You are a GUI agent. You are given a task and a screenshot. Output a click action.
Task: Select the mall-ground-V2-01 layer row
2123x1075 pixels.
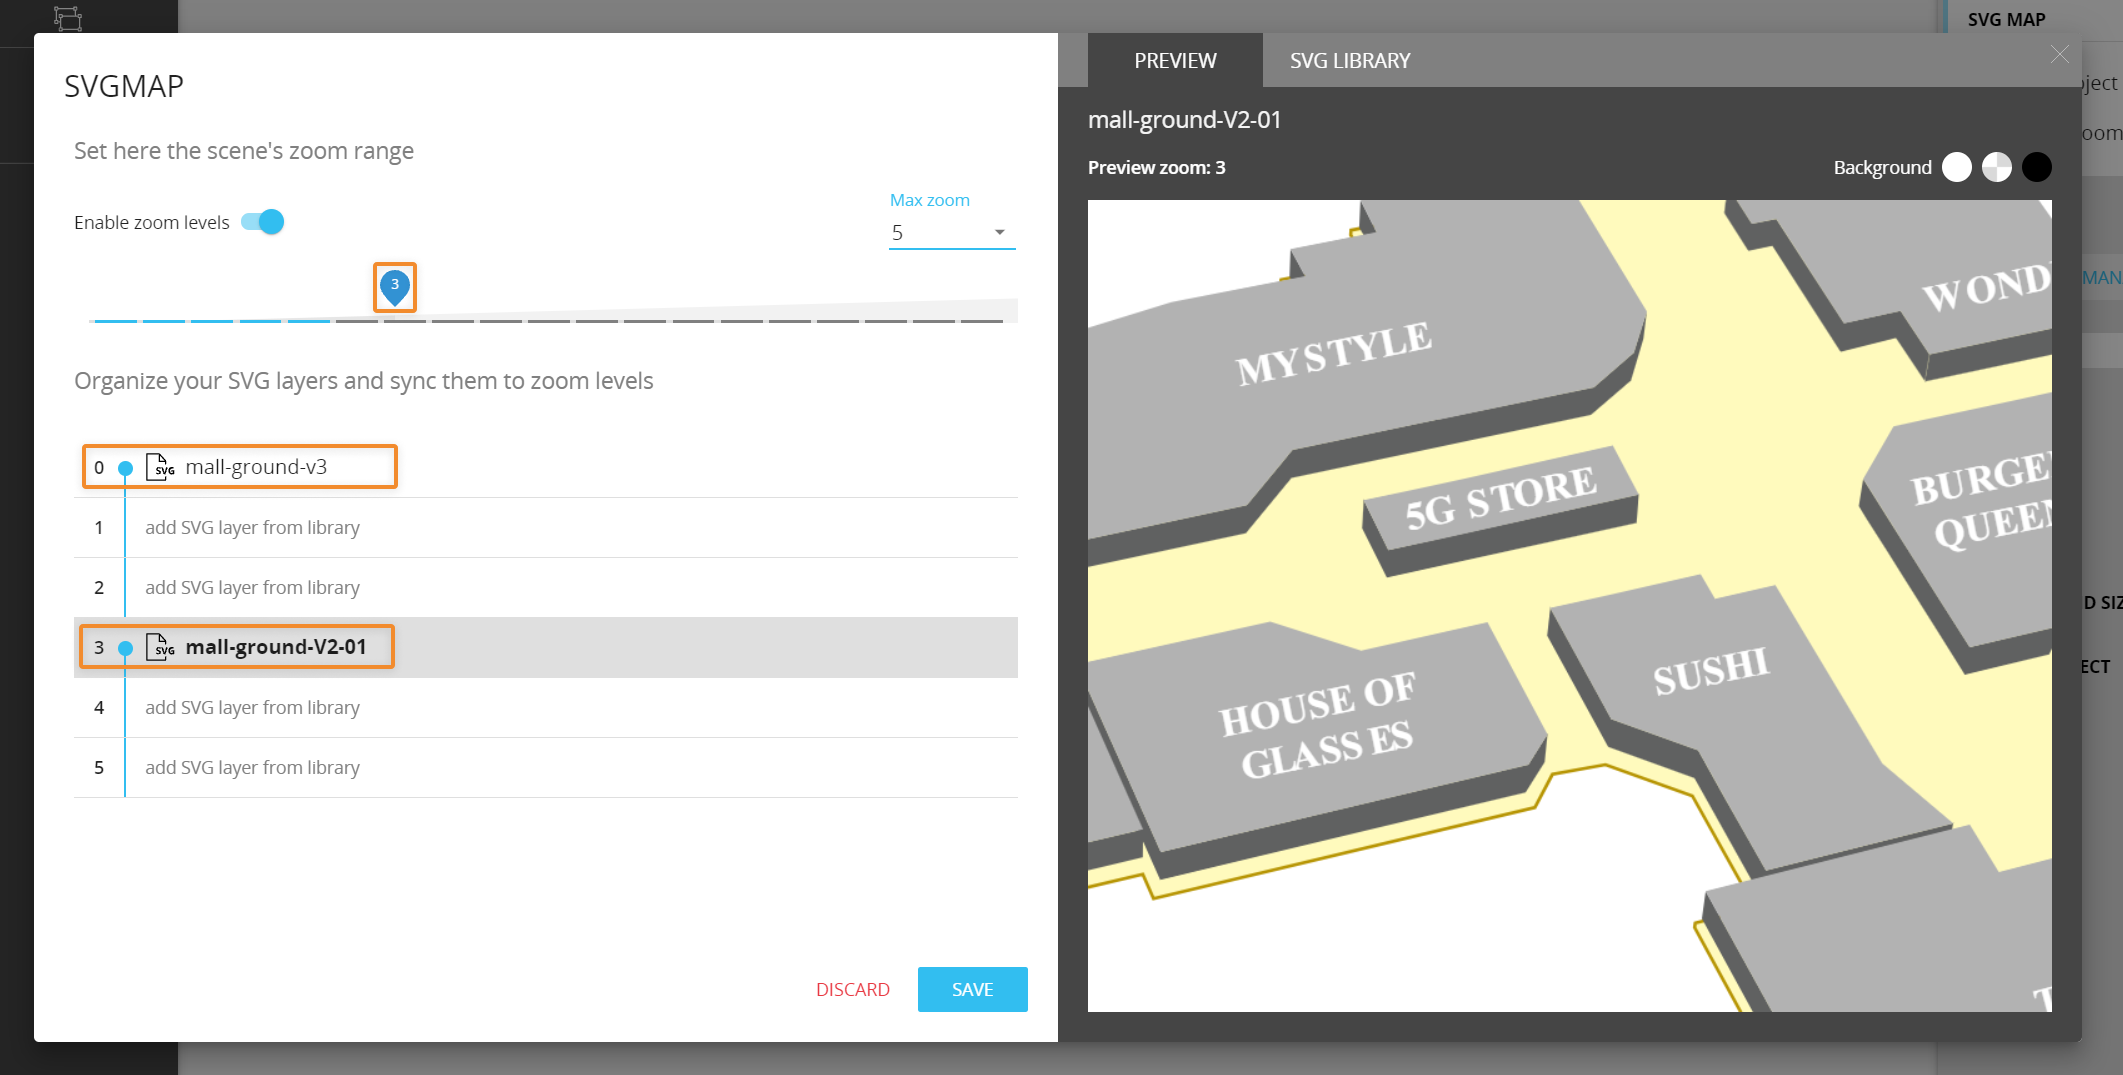pos(546,647)
